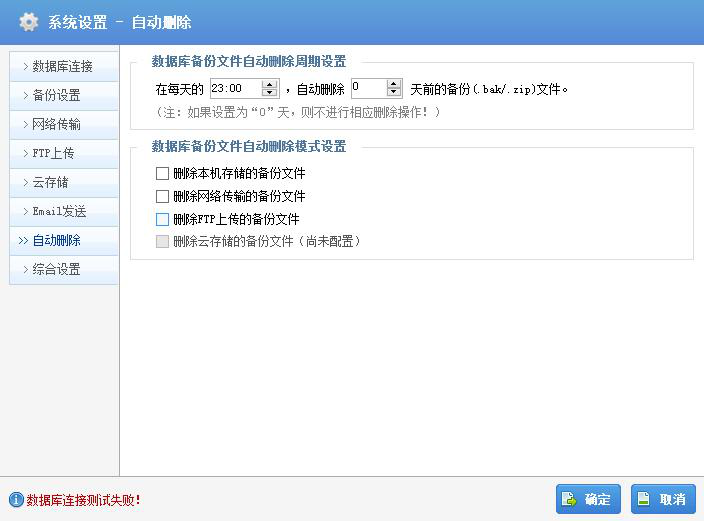The image size is (704, 521).
Task: Go to FTP上传 settings
Action: click(x=64, y=154)
